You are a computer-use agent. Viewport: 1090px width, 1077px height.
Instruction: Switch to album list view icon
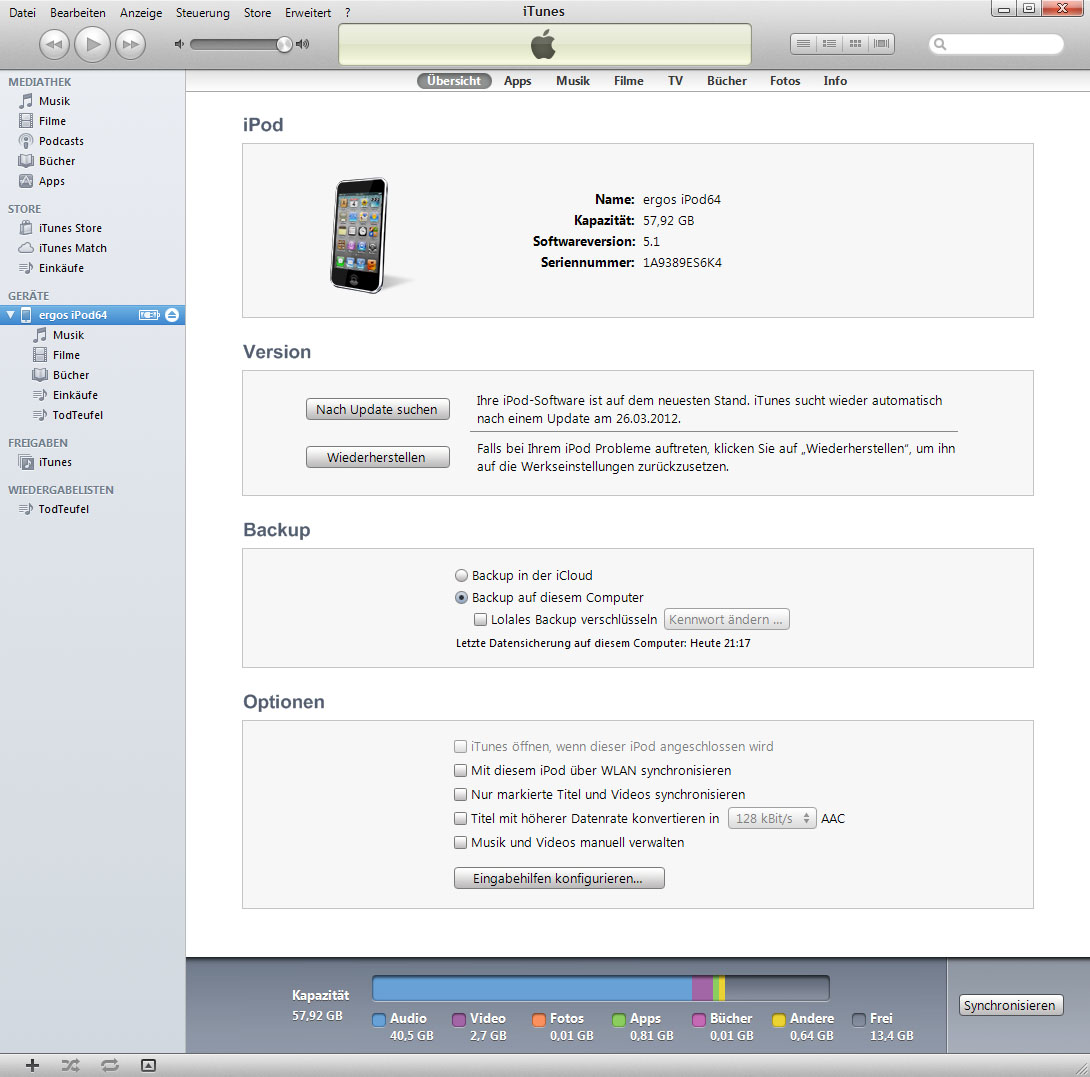[x=829, y=44]
